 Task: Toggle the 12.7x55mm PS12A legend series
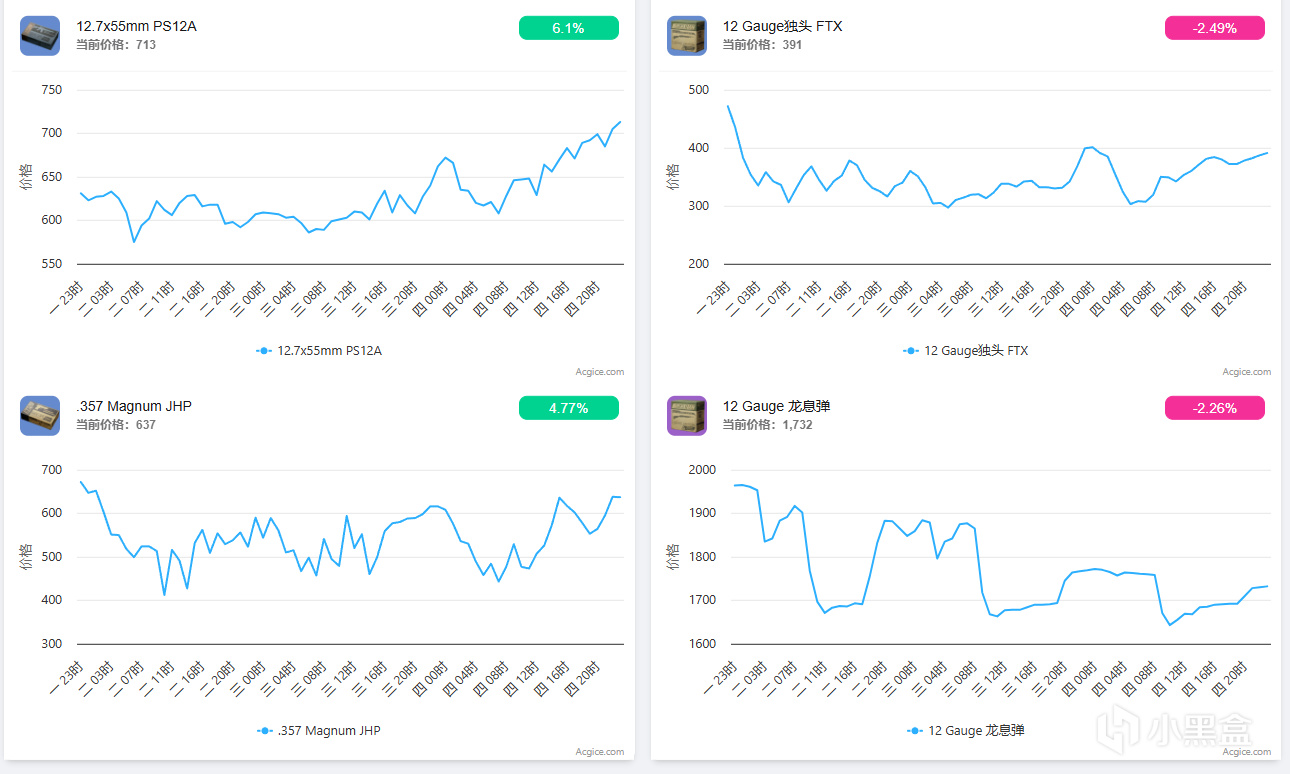(319, 351)
